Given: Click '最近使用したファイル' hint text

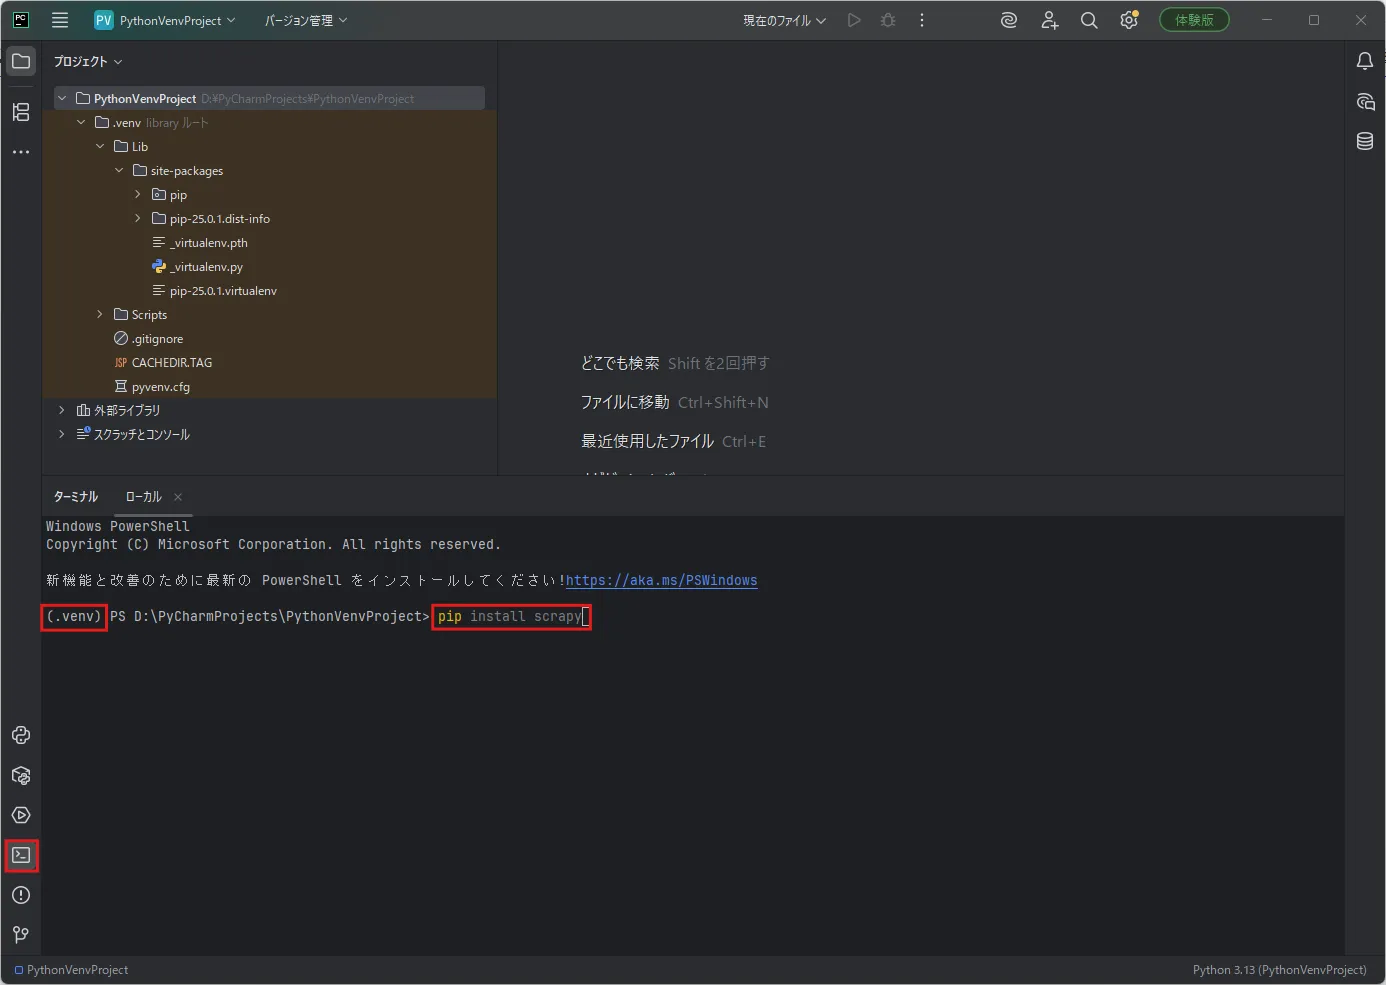Looking at the screenshot, I should 647,441.
